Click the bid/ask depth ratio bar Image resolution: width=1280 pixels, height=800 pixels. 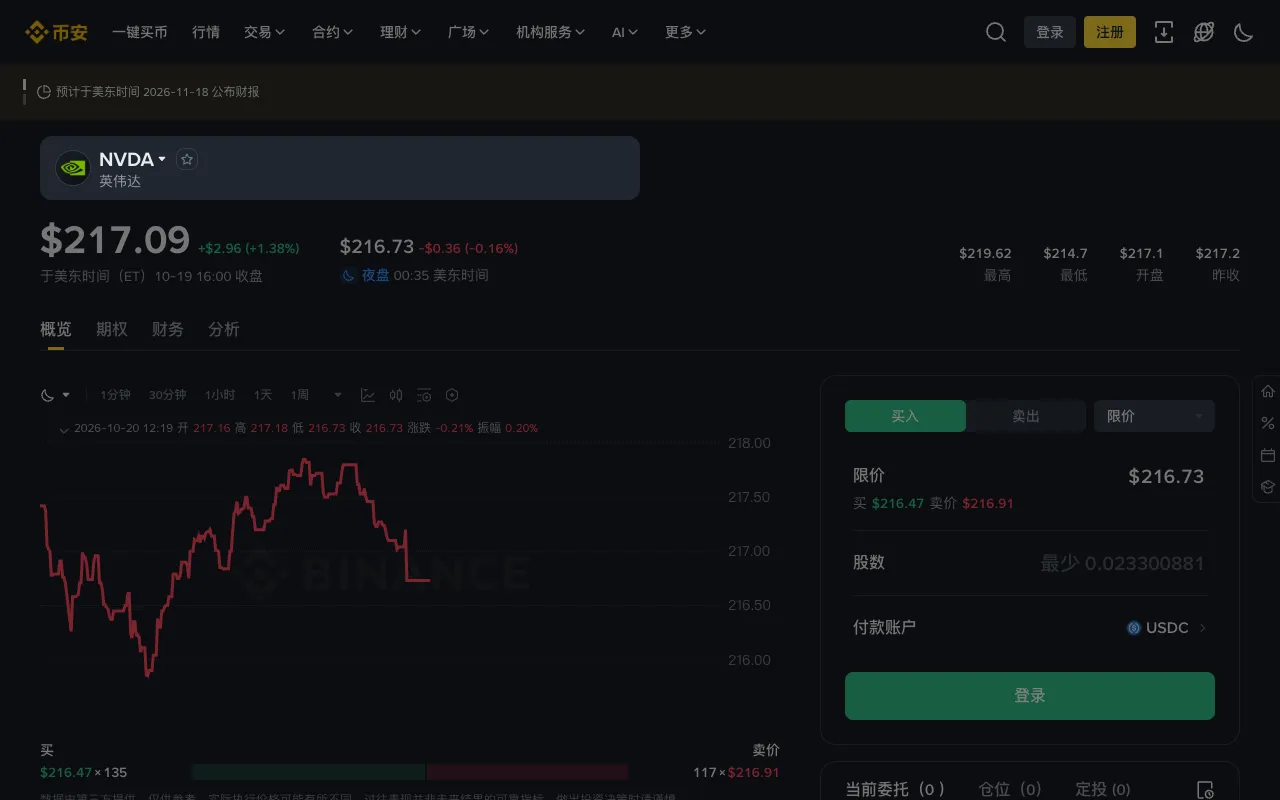410,772
